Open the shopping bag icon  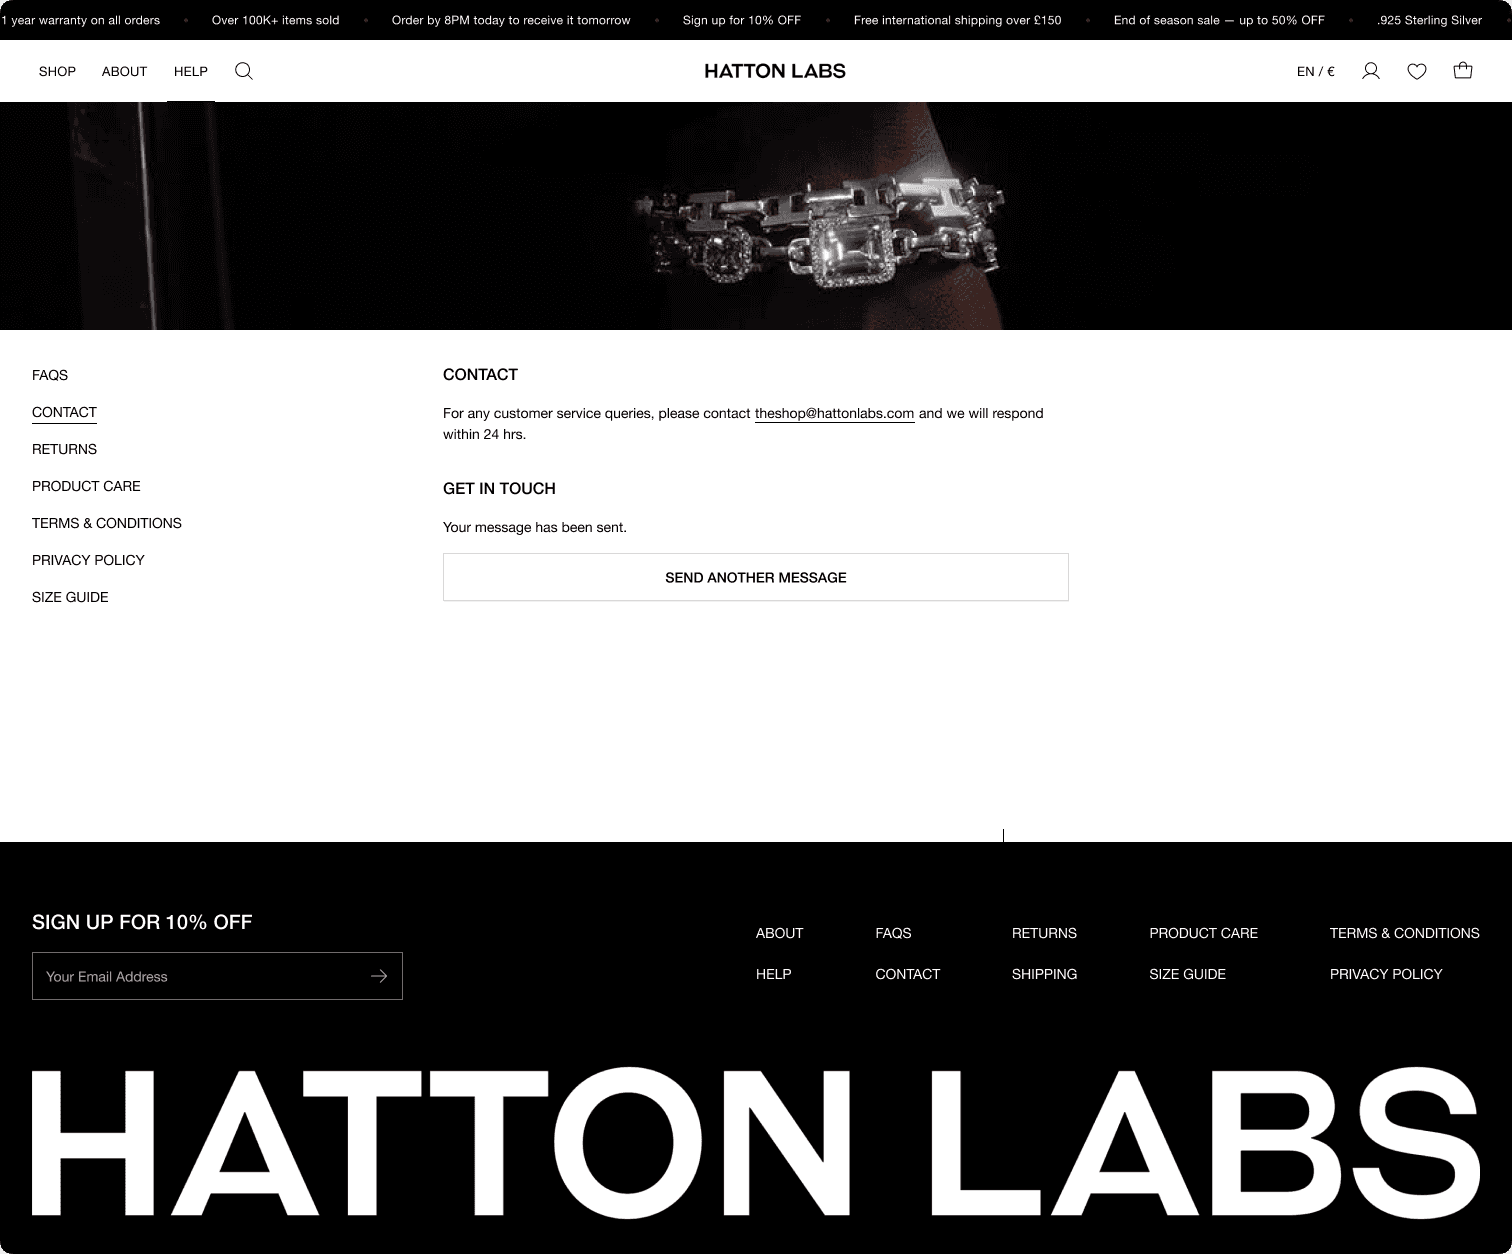(1463, 71)
